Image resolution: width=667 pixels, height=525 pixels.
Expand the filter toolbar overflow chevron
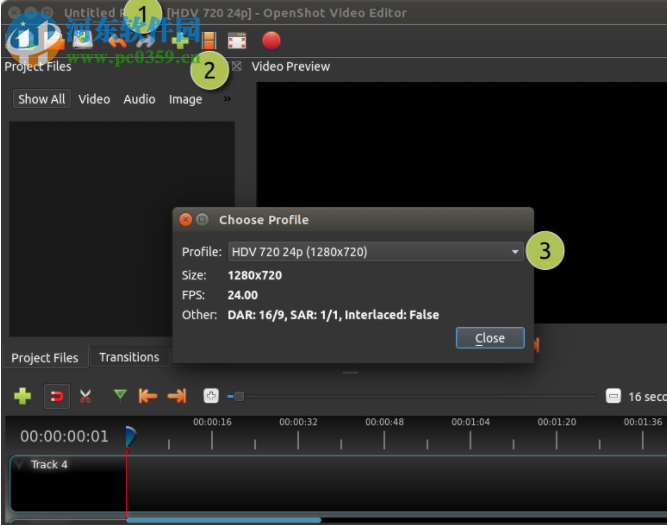[x=227, y=99]
